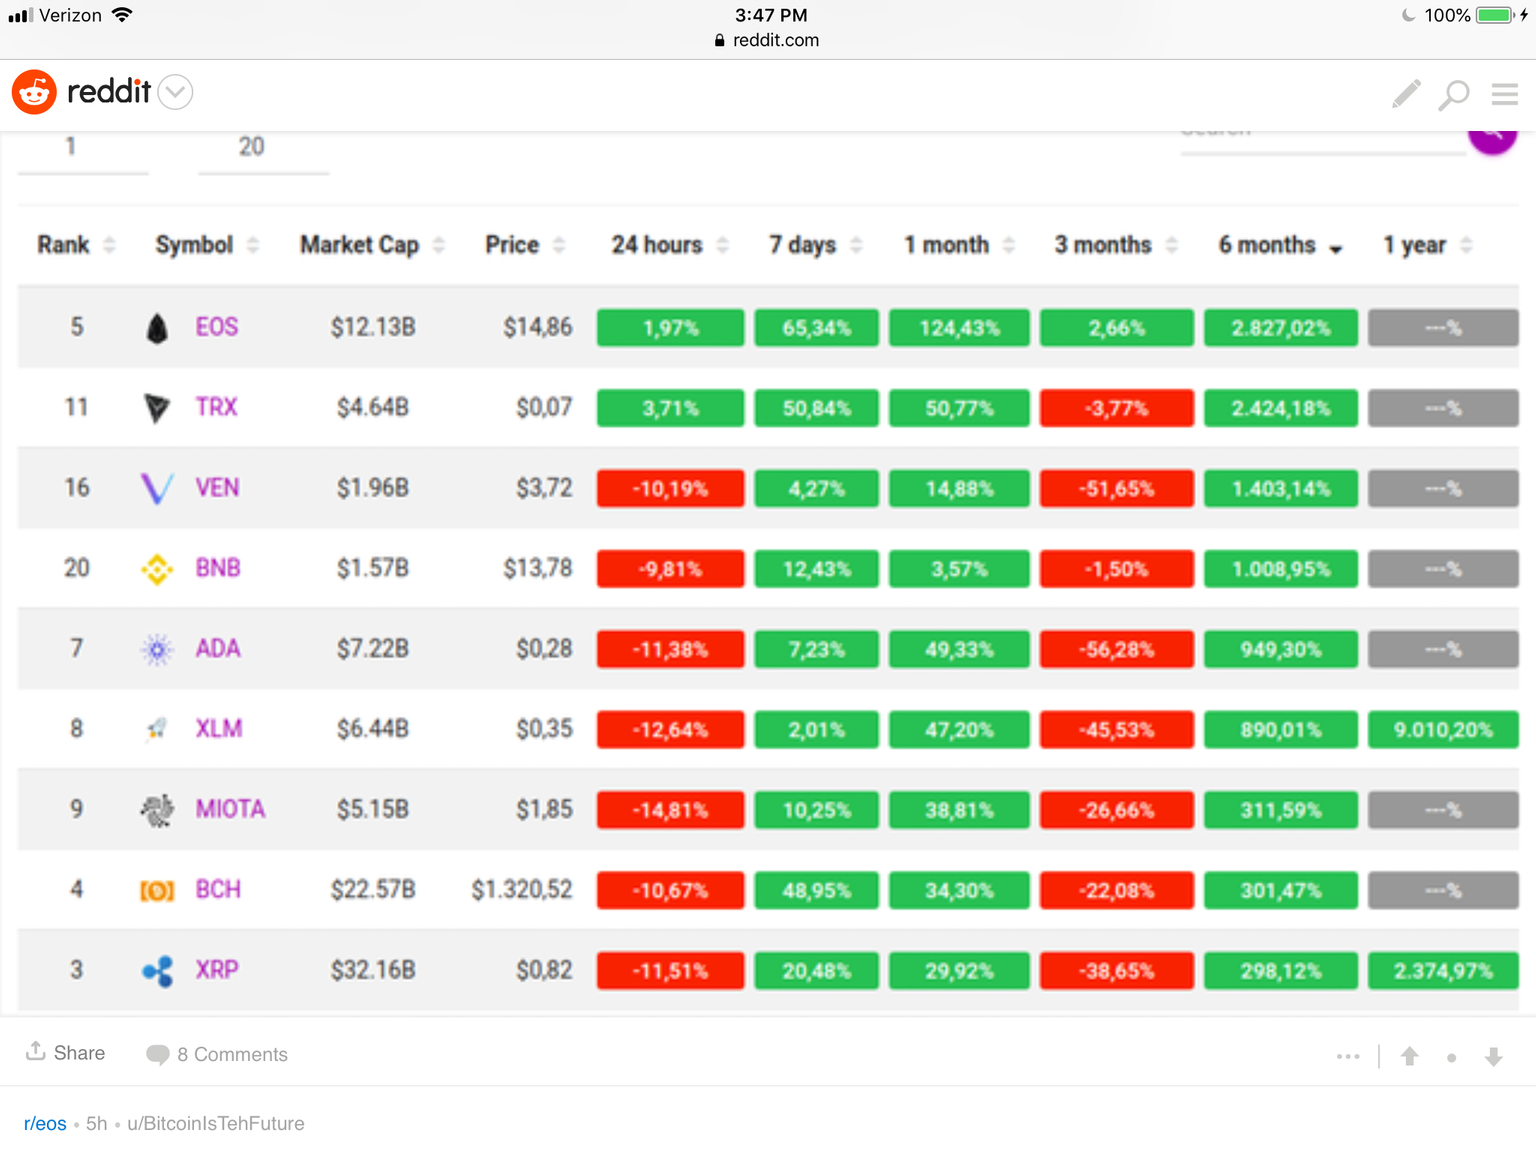Open the EOS symbol link

point(217,327)
